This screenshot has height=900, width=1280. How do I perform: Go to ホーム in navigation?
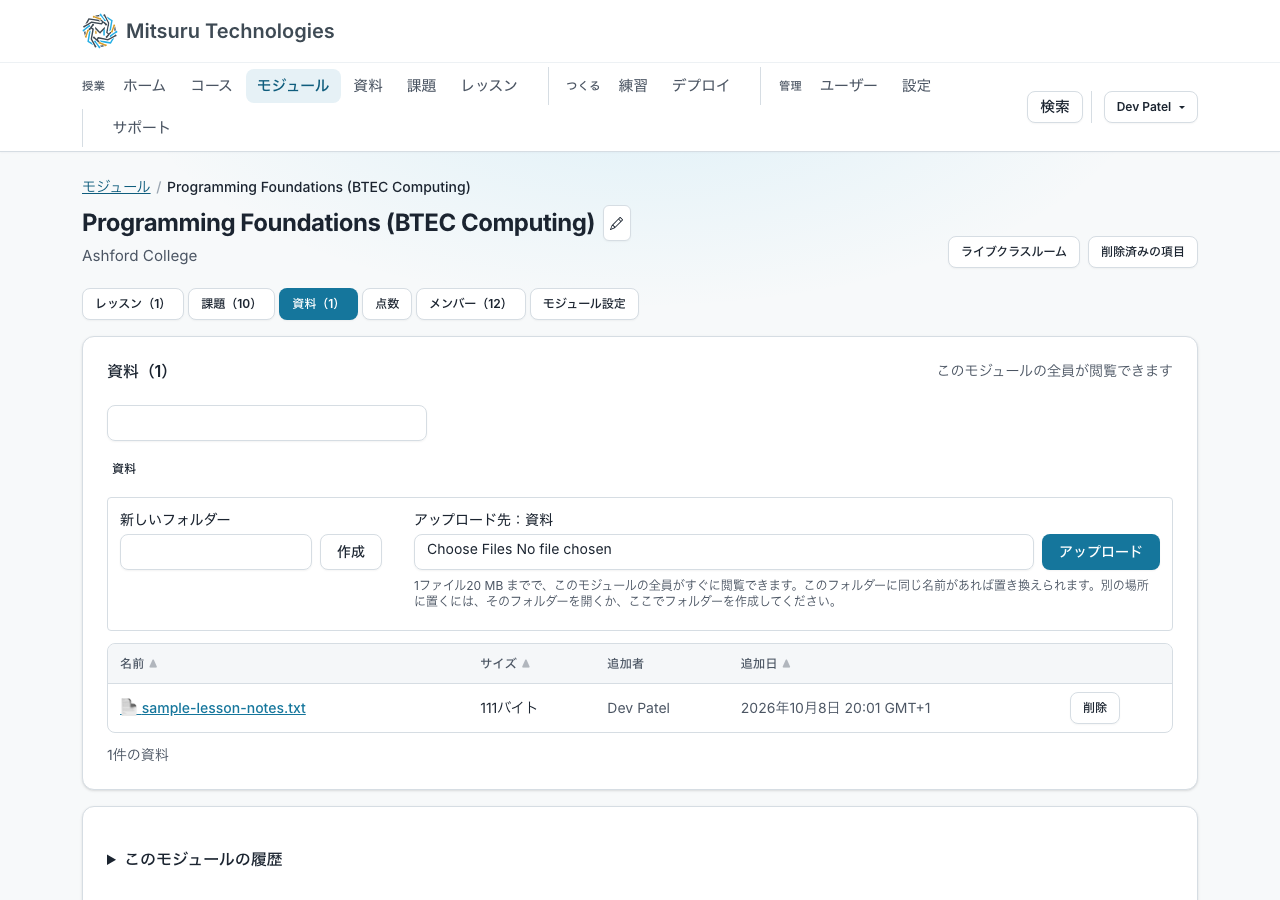pos(145,86)
